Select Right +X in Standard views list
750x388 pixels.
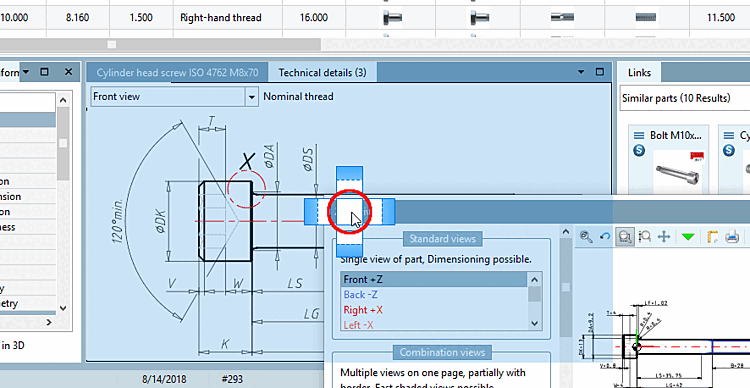(x=363, y=310)
